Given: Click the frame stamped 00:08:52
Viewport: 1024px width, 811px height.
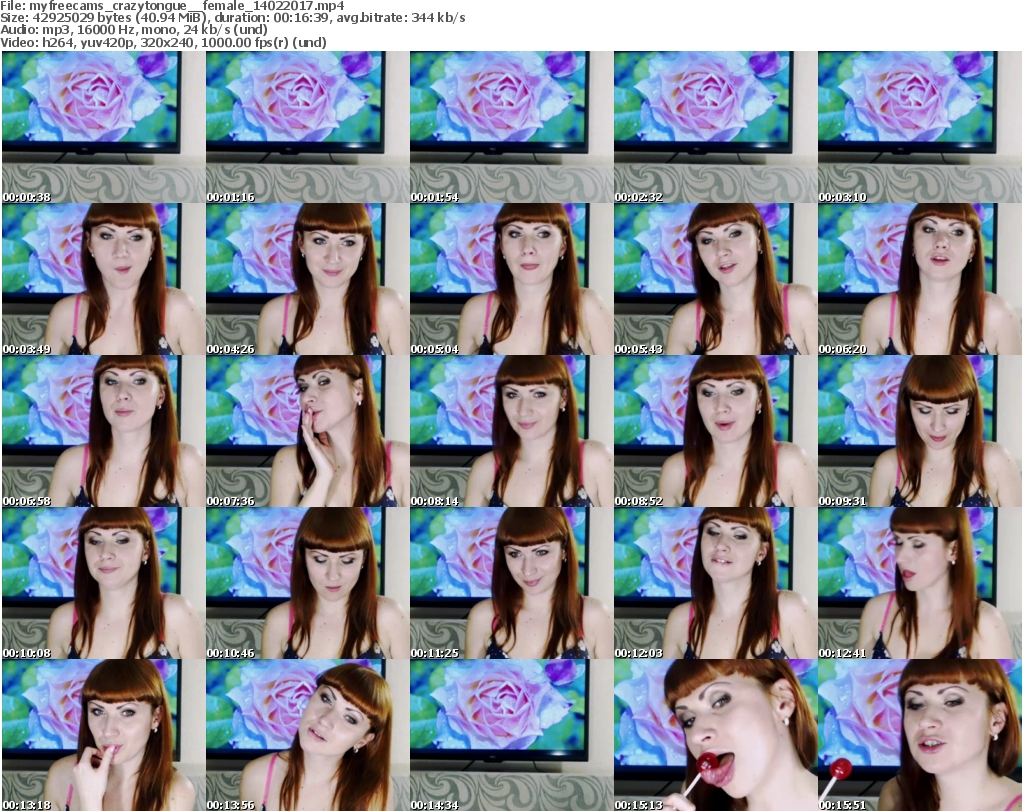Looking at the screenshot, I should [x=716, y=432].
